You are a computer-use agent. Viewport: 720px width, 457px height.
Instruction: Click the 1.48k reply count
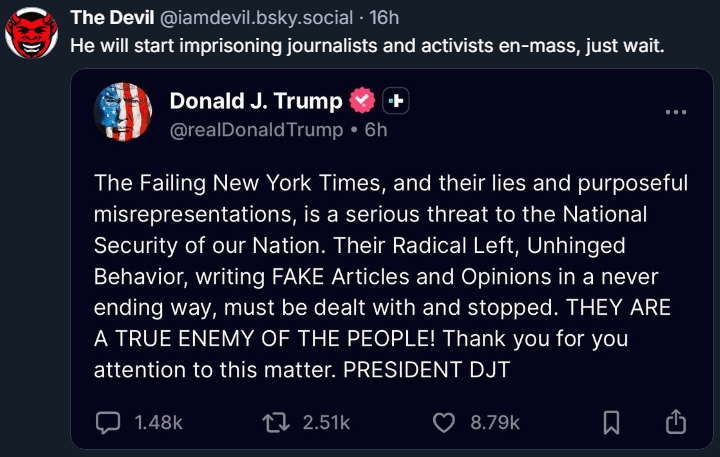click(159, 423)
